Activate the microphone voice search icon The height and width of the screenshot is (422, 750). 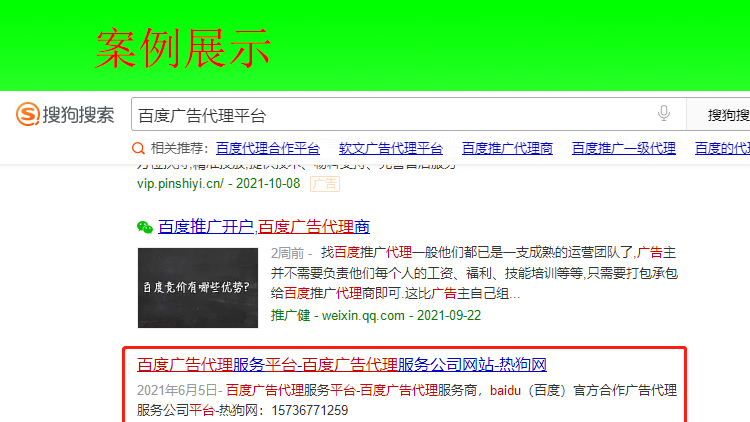[663, 113]
